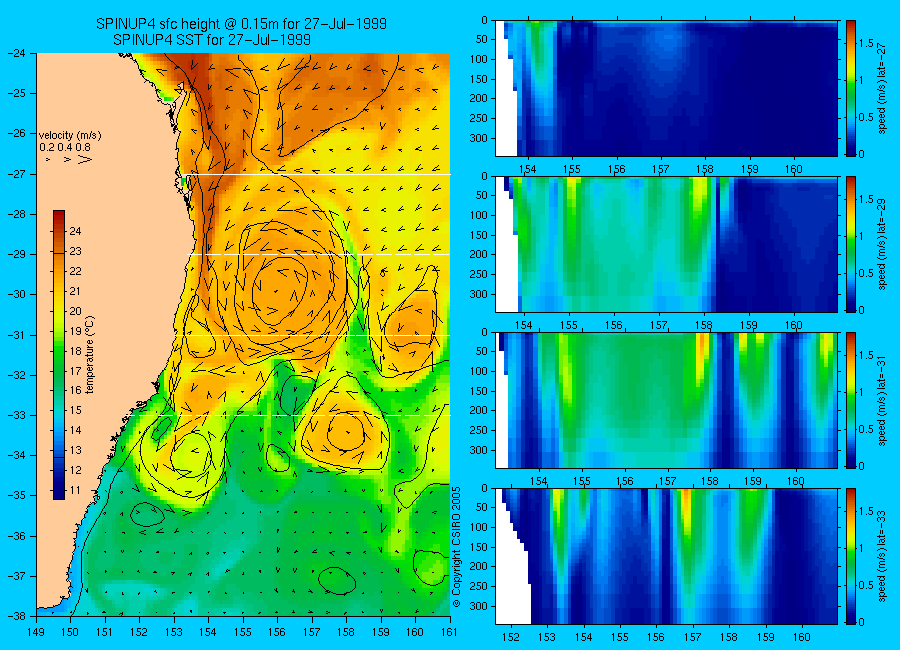Viewport: 900px width, 650px height.
Task: Click longitude 156 under the lat=-31 panel
Action: (624, 481)
